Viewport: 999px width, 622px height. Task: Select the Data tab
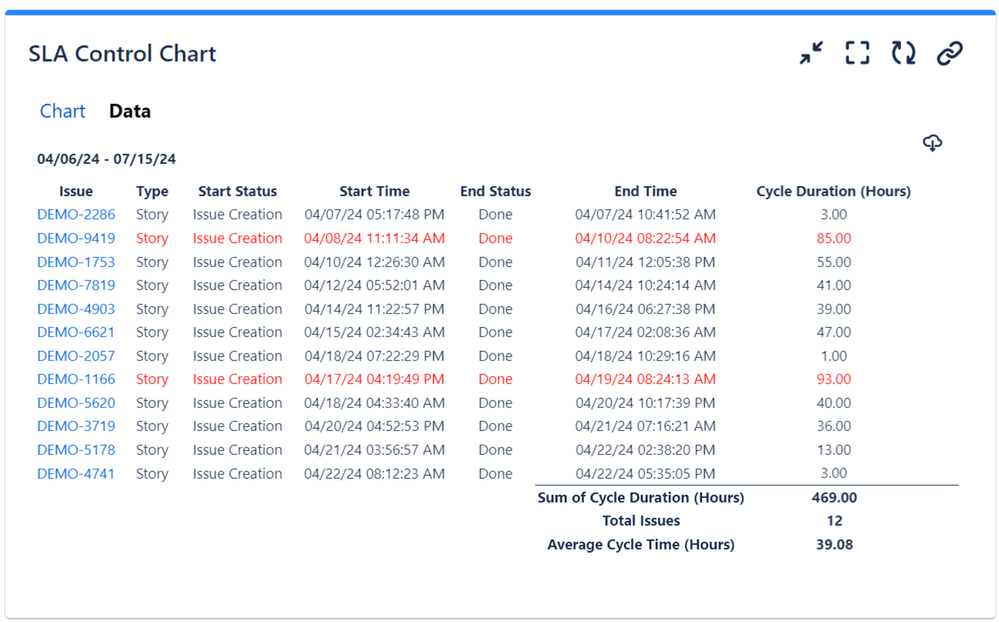coord(130,111)
